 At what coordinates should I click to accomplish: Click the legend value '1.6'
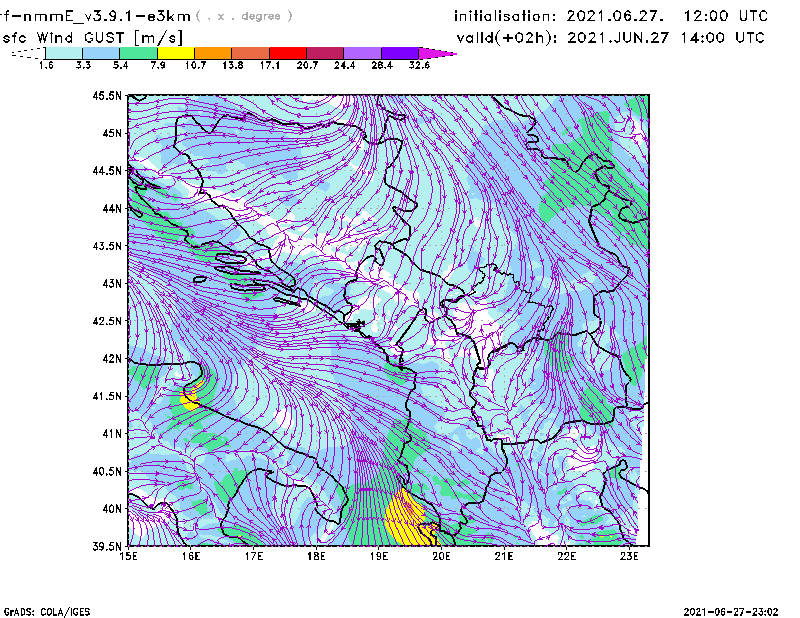(46, 65)
